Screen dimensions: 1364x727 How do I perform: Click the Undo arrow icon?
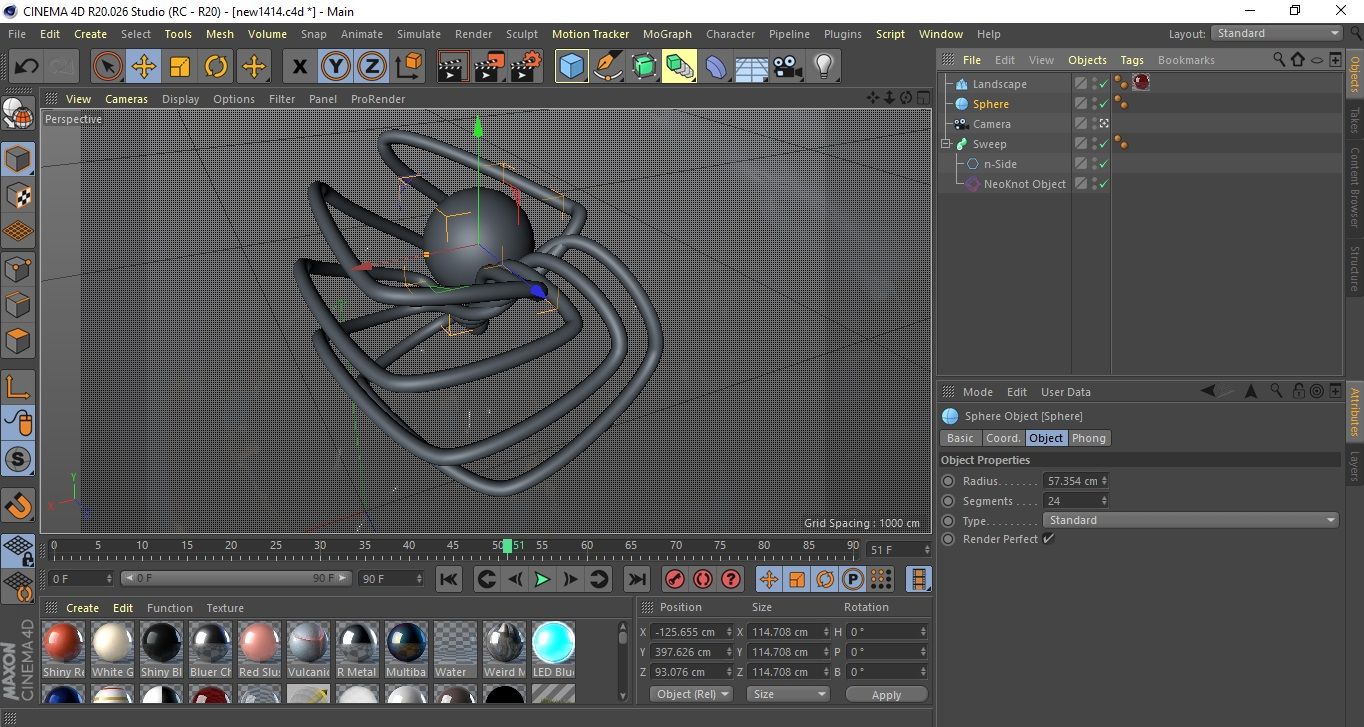click(x=27, y=67)
